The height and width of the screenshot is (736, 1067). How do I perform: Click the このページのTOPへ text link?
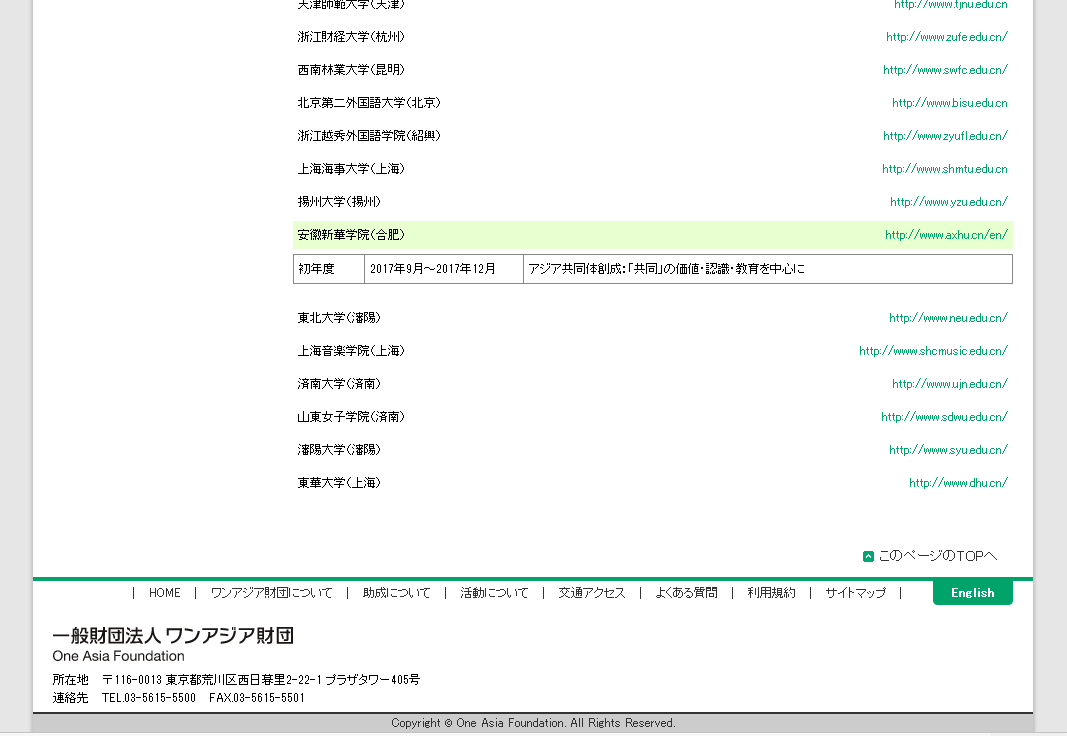(x=937, y=556)
